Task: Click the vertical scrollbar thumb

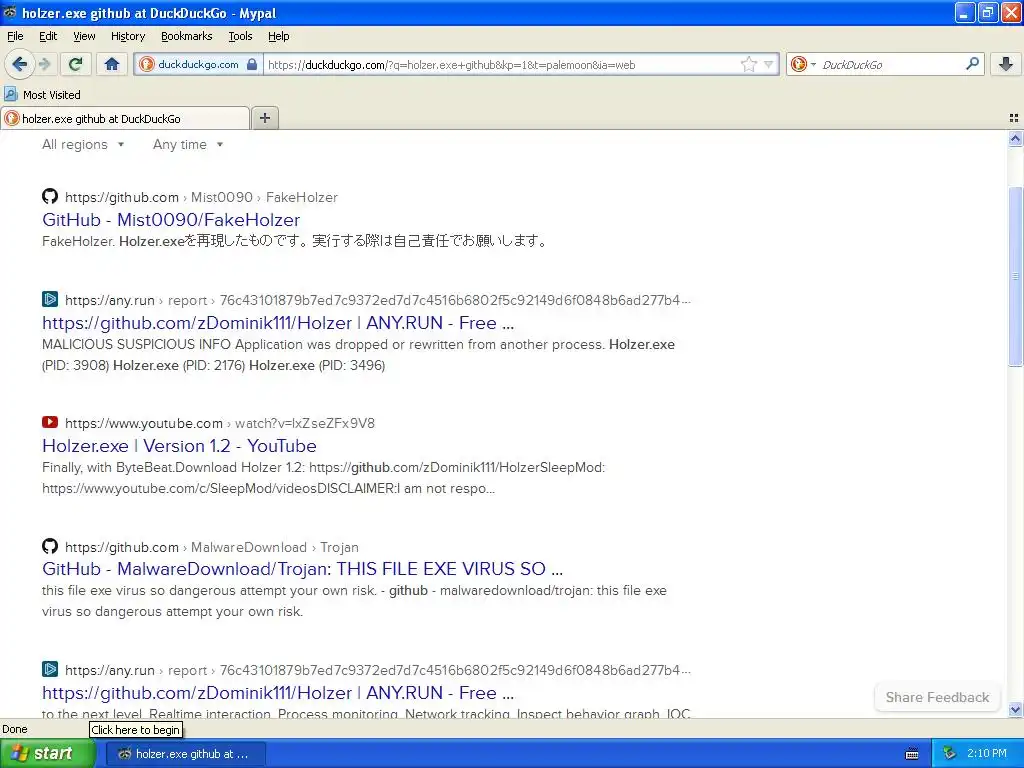Action: 1015,276
